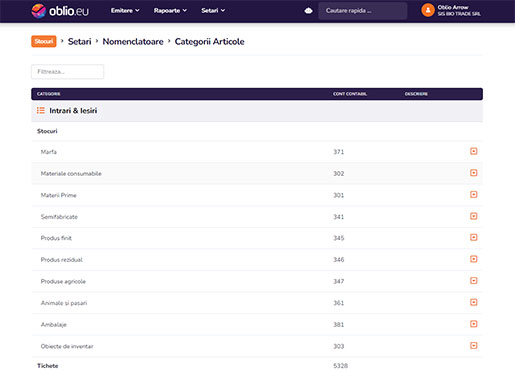Click the action icon for Semifabricate
Image resolution: width=515 pixels, height=371 pixels.
pyautogui.click(x=473, y=216)
